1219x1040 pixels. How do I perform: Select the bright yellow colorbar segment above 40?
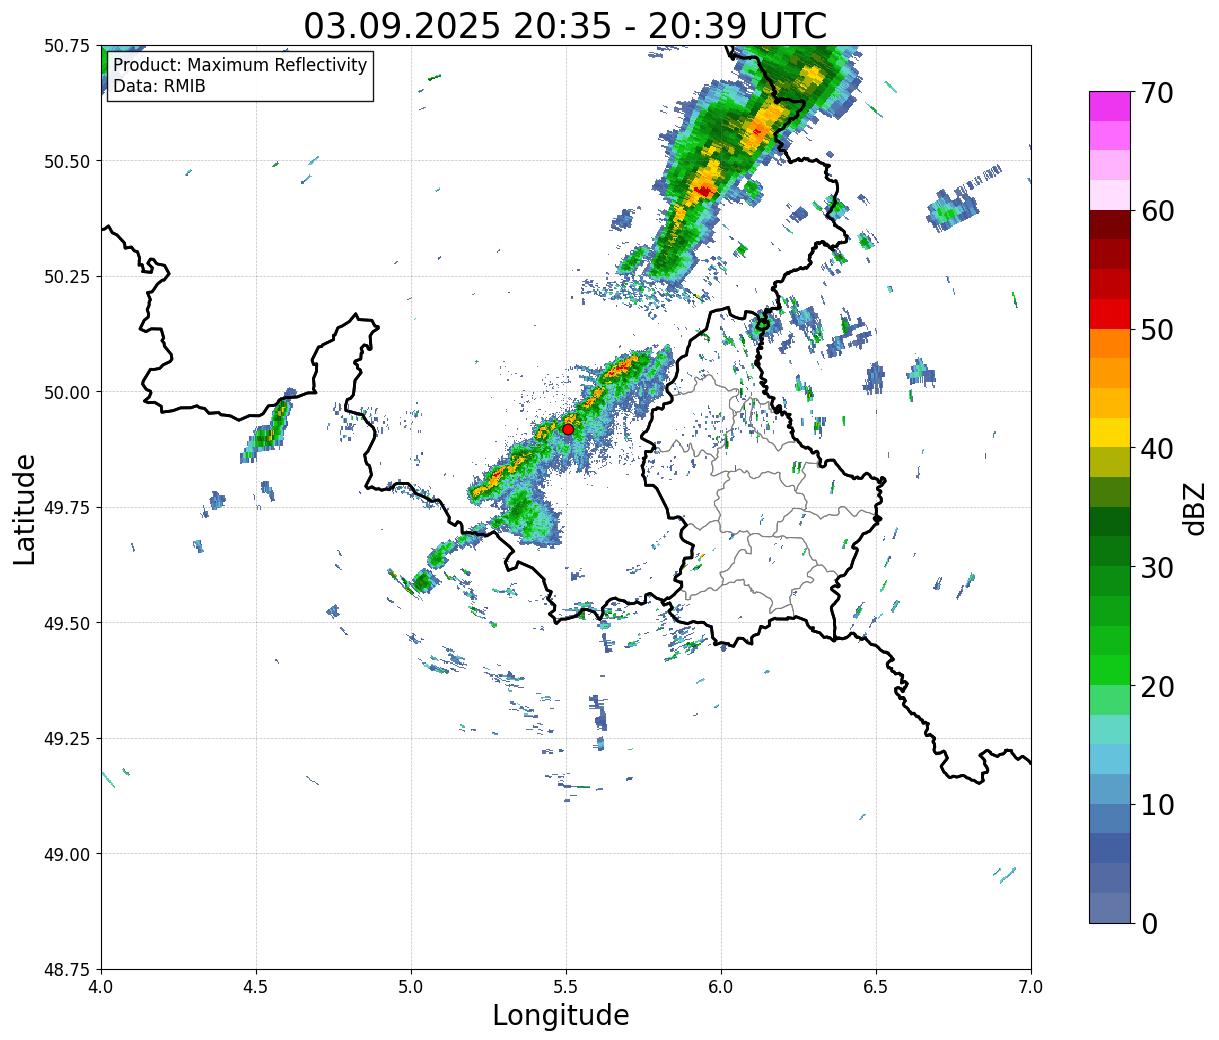pos(1110,433)
